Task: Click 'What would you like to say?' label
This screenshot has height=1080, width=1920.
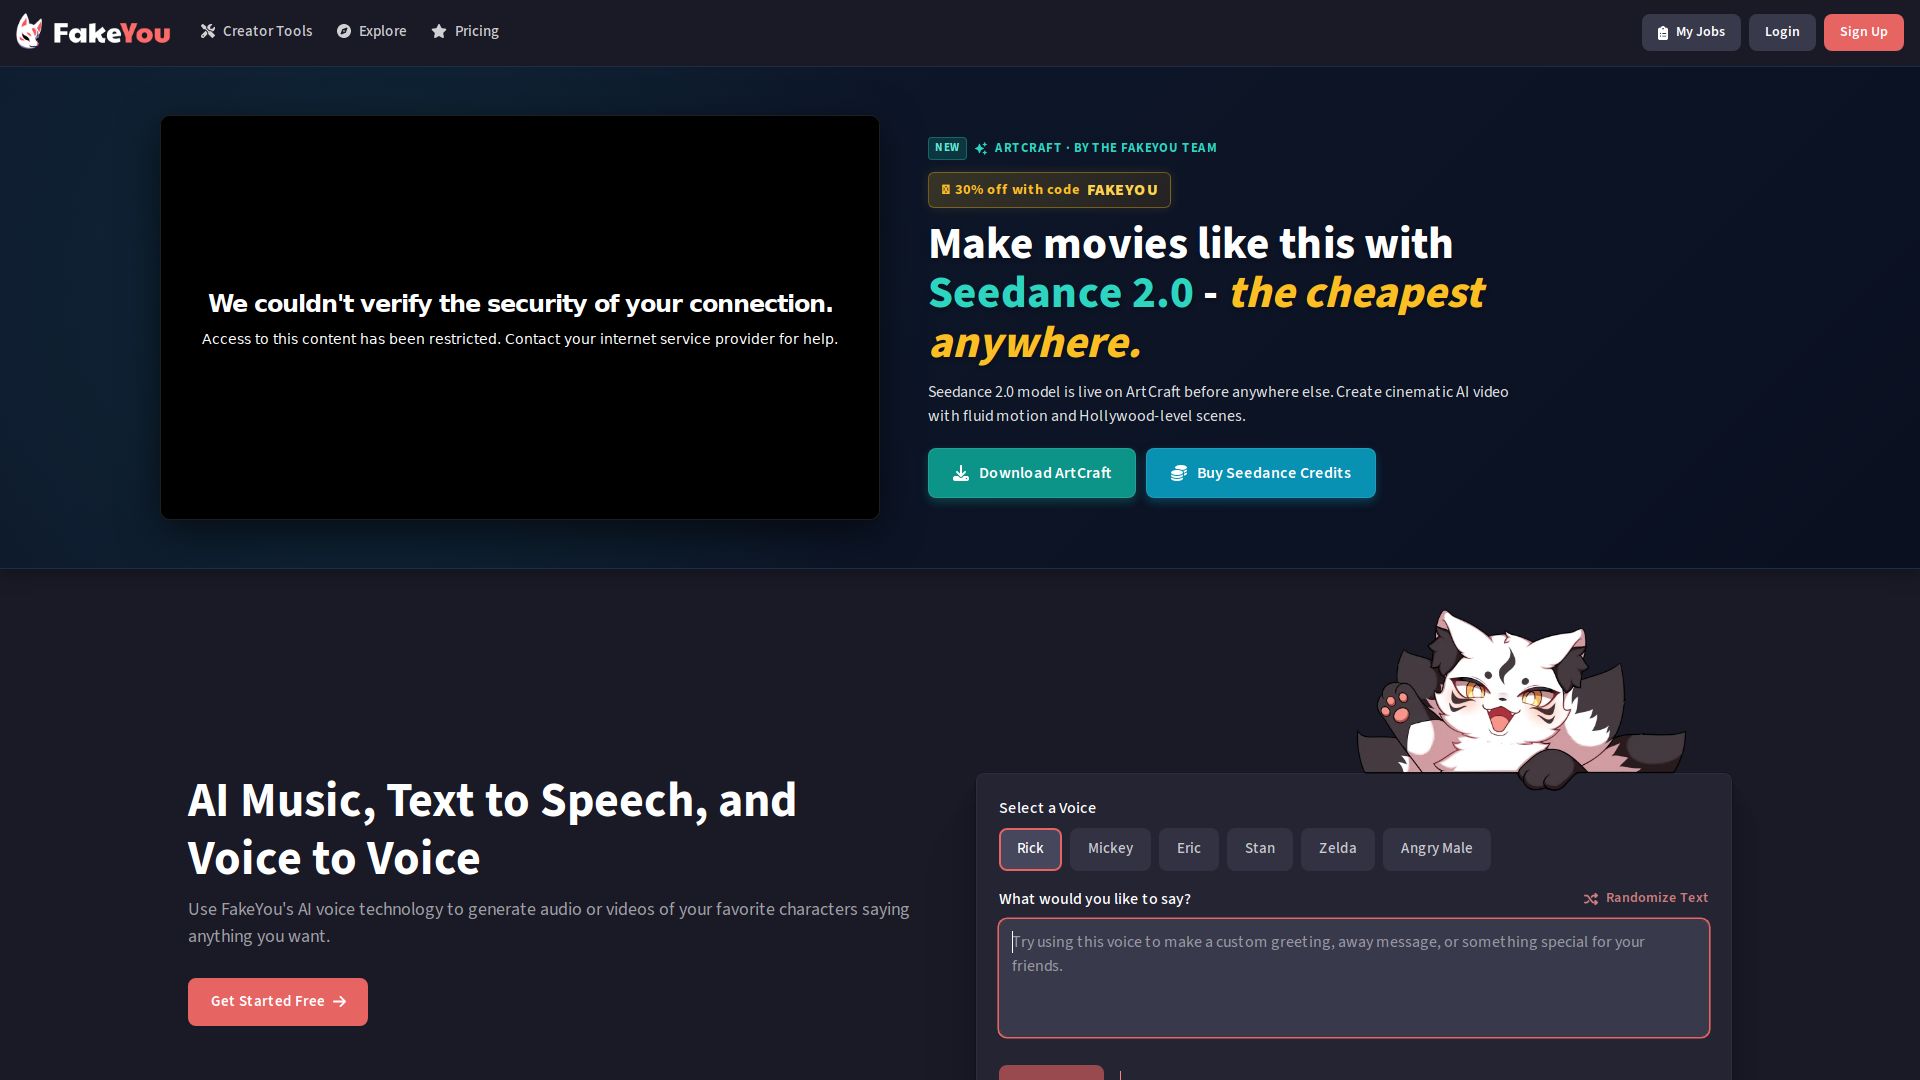Action: click(x=1095, y=899)
